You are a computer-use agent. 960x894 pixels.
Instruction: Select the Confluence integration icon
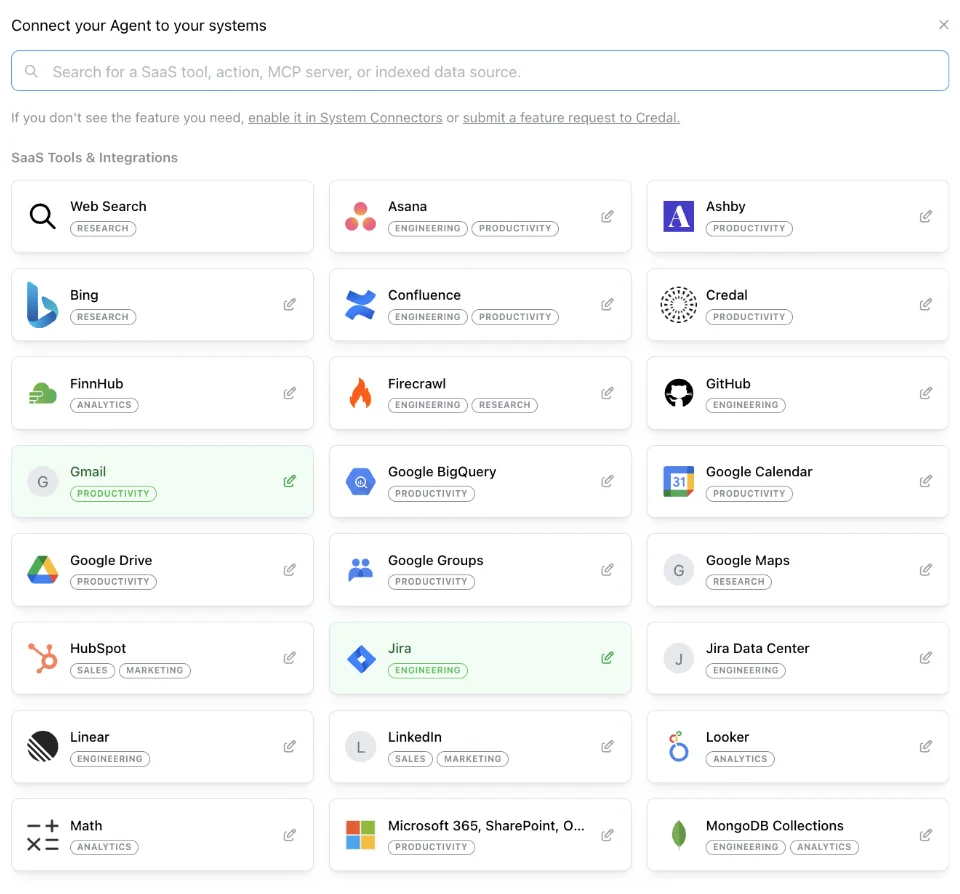[358, 304]
